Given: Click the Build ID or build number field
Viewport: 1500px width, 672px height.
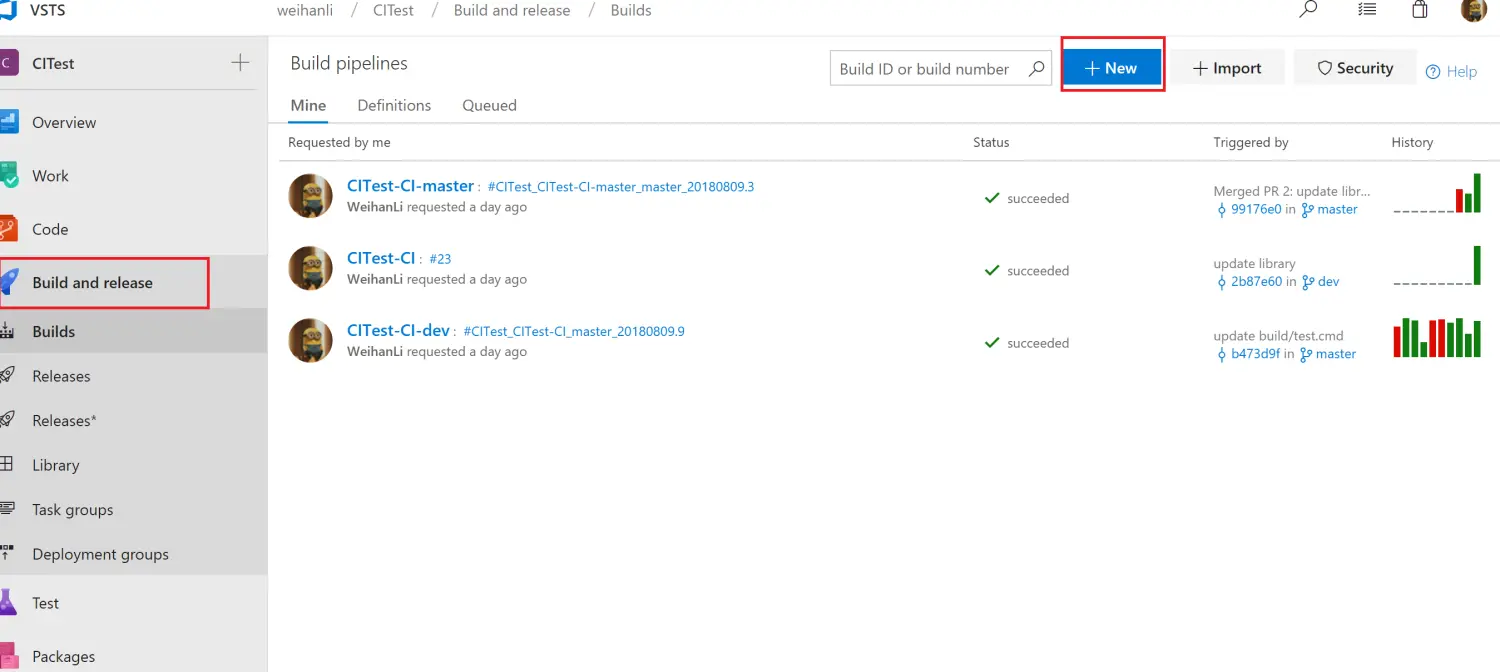Looking at the screenshot, I should click(940, 68).
